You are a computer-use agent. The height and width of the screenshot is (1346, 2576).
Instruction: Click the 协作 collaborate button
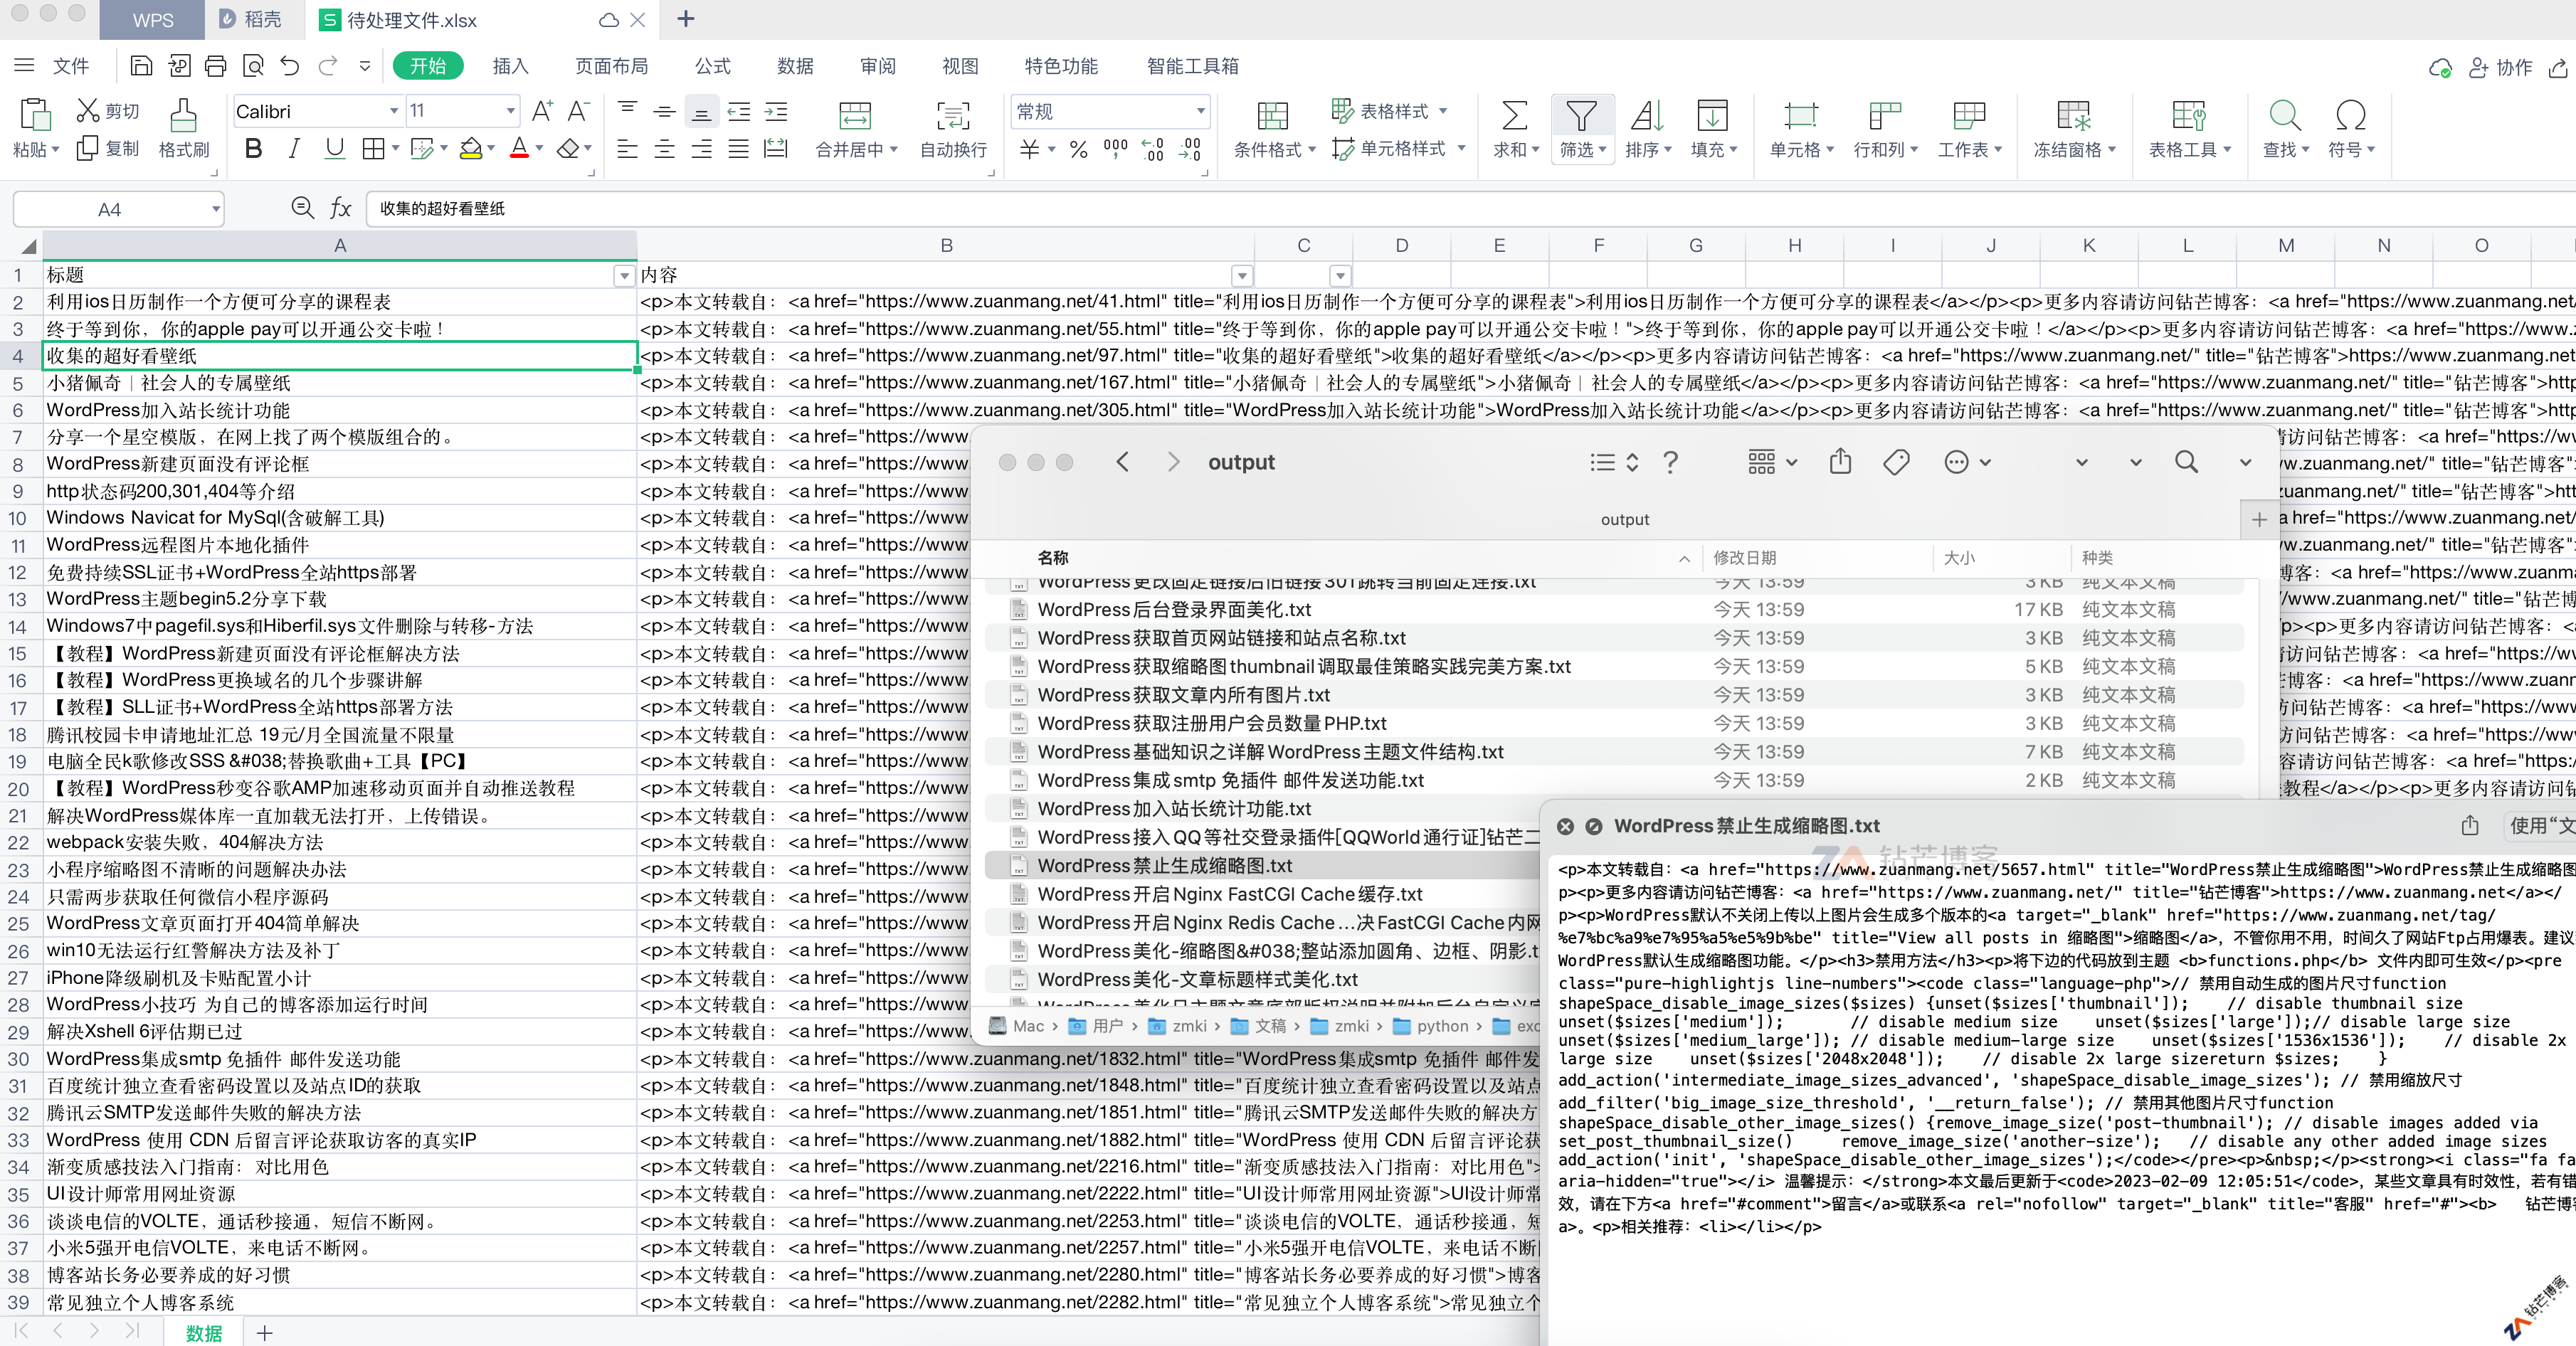pyautogui.click(x=2500, y=67)
